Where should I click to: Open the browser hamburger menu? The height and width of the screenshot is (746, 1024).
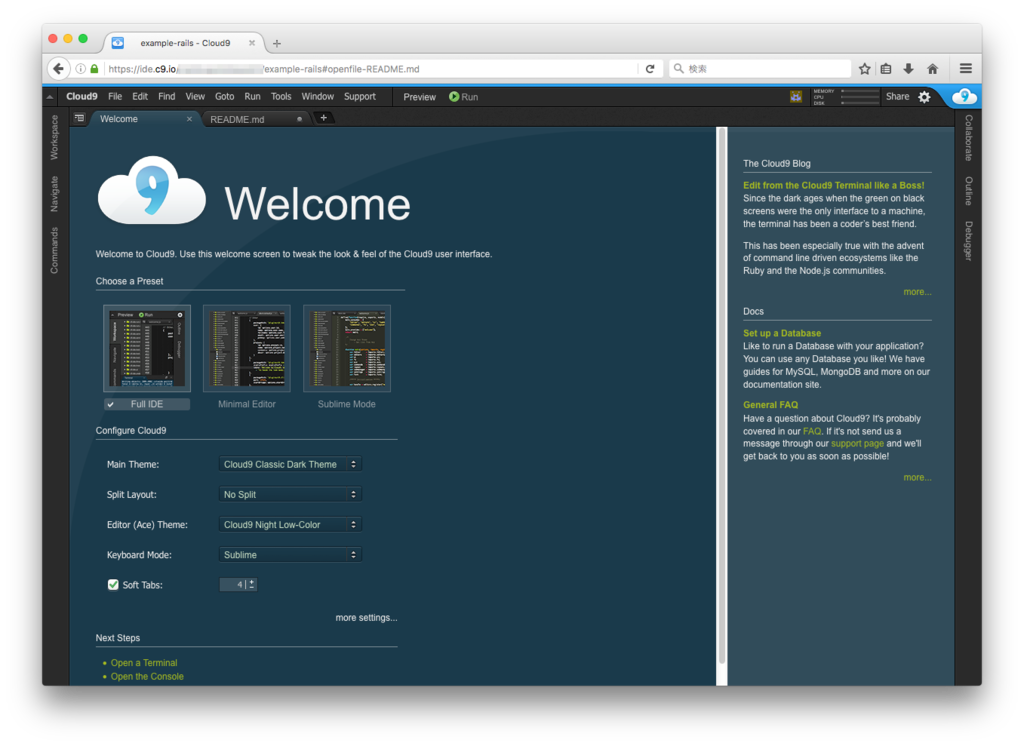coord(966,69)
